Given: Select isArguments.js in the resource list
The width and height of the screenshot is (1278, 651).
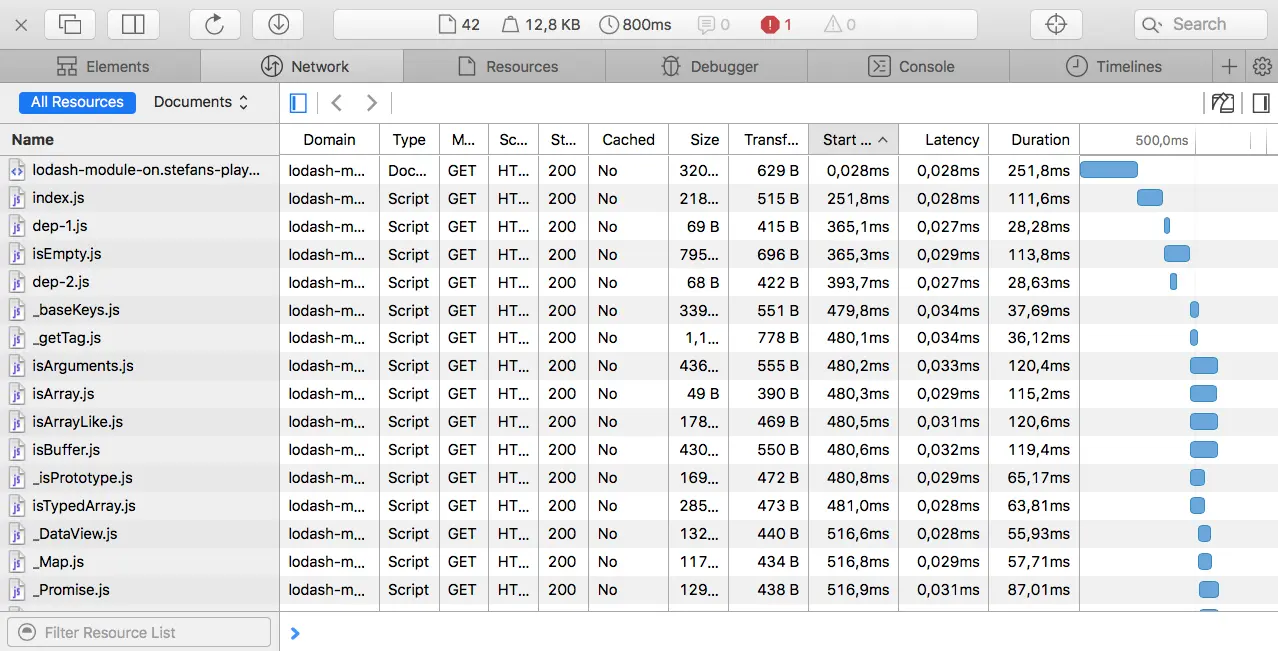Looking at the screenshot, I should pyautogui.click(x=140, y=366).
